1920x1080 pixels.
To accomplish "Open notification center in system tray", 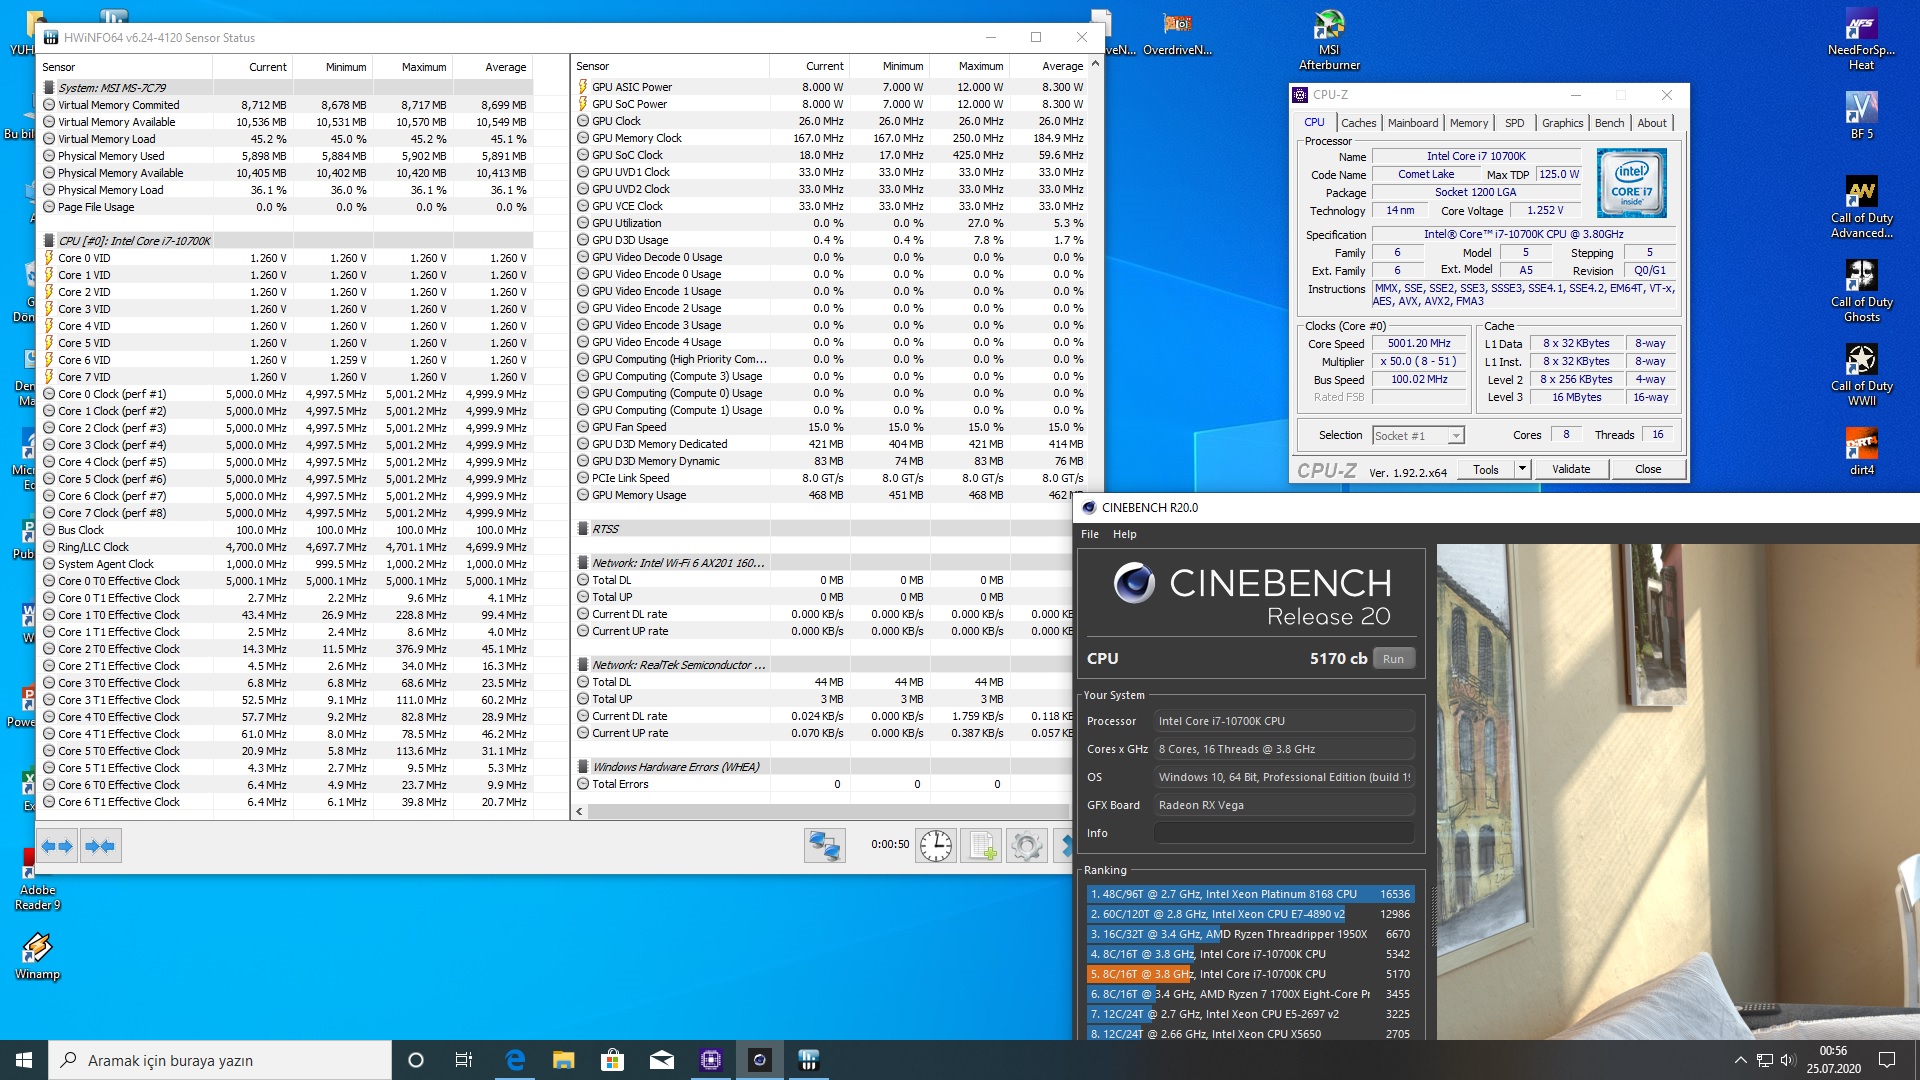I will 1887,1060.
